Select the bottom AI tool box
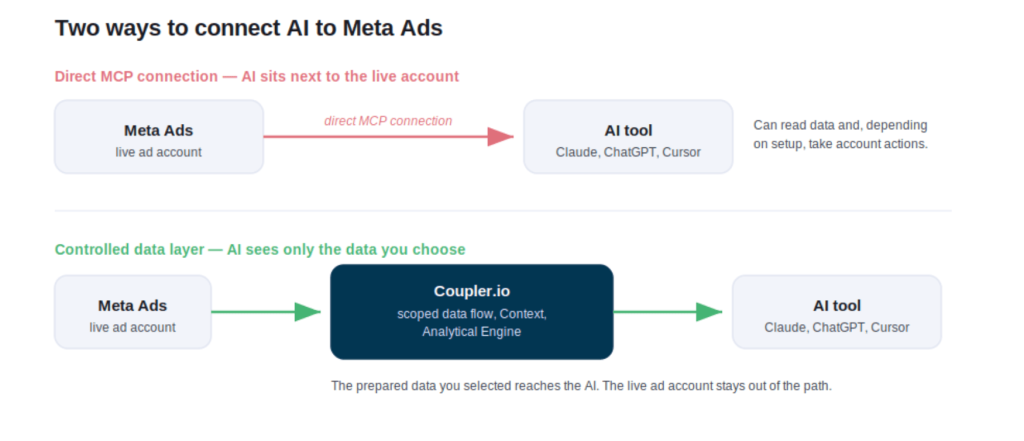This screenshot has width=1024, height=441. 837,312
